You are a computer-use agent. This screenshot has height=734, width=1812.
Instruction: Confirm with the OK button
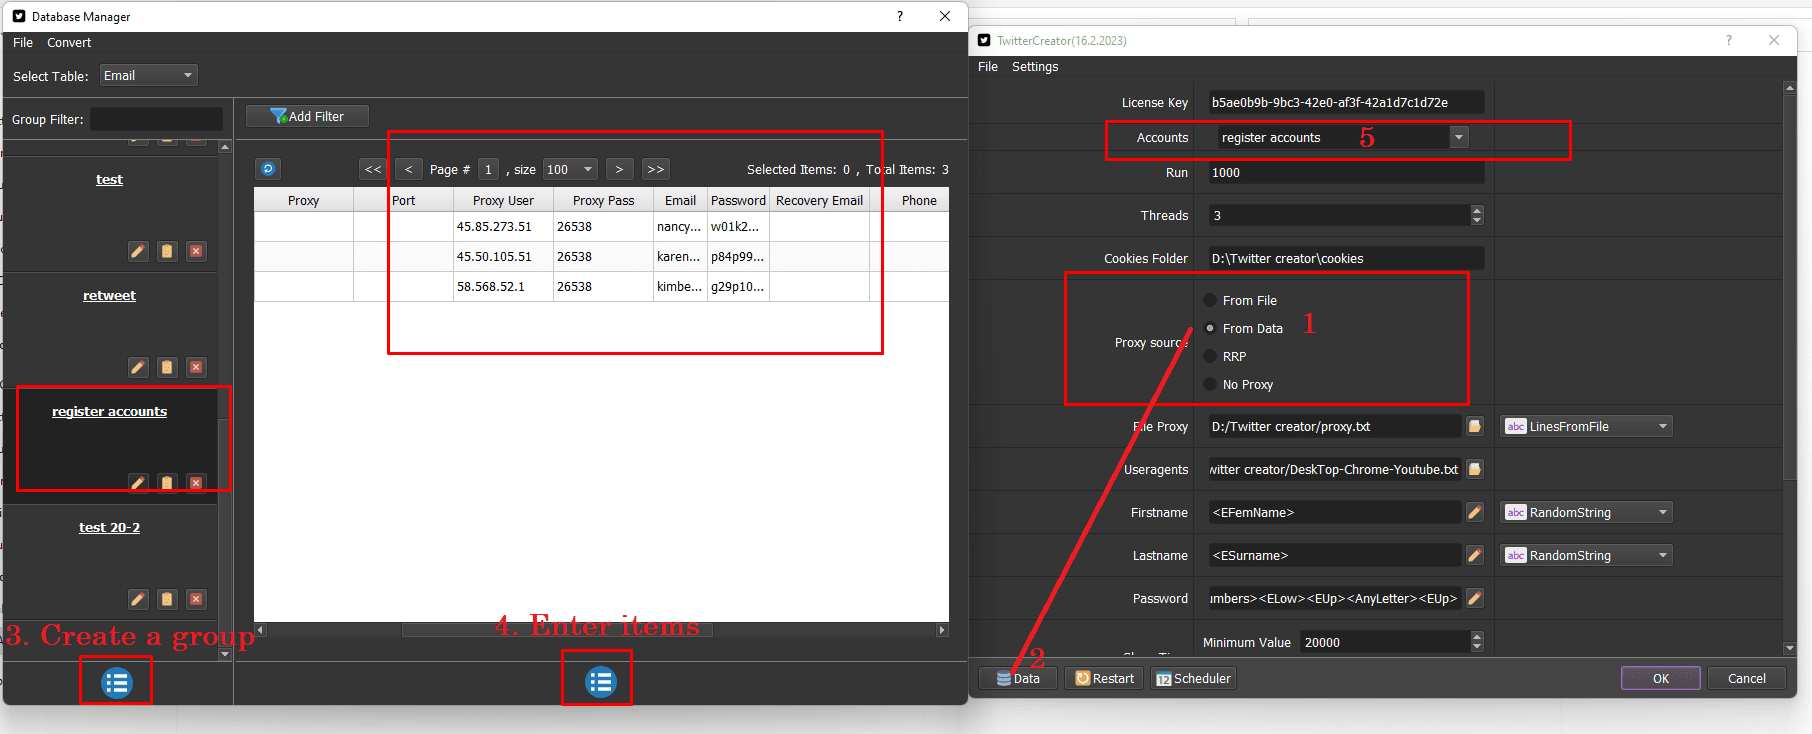(1660, 678)
